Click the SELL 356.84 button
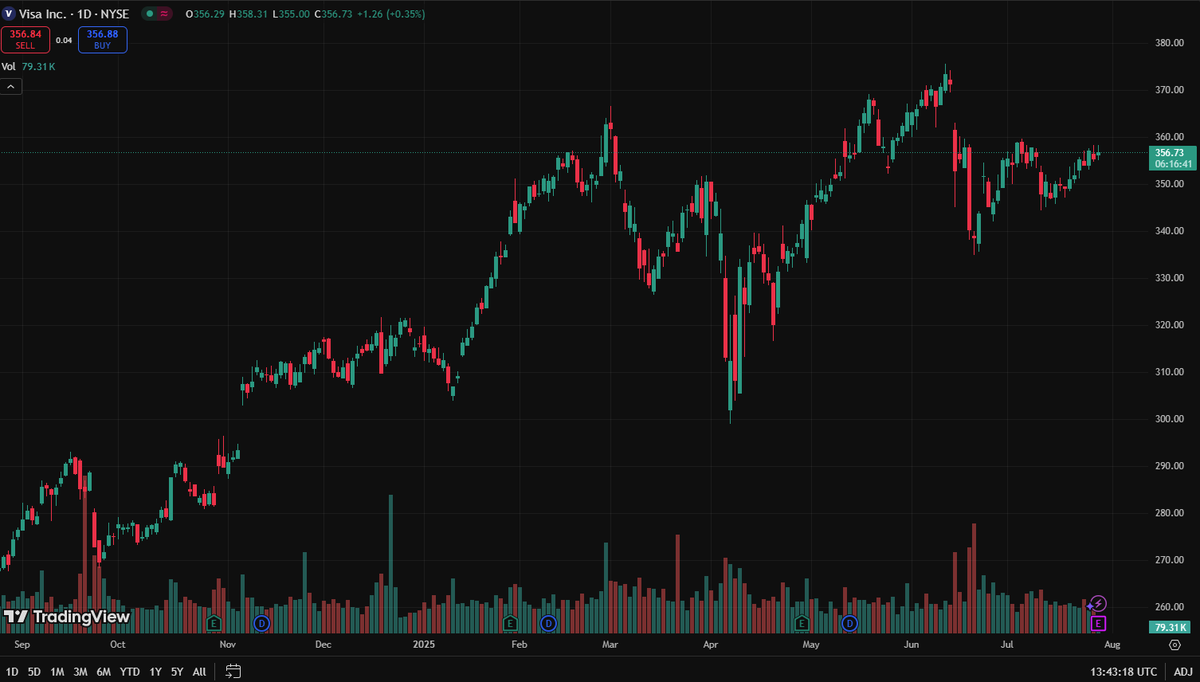Screen dimensions: 1200x682 (x=24, y=39)
